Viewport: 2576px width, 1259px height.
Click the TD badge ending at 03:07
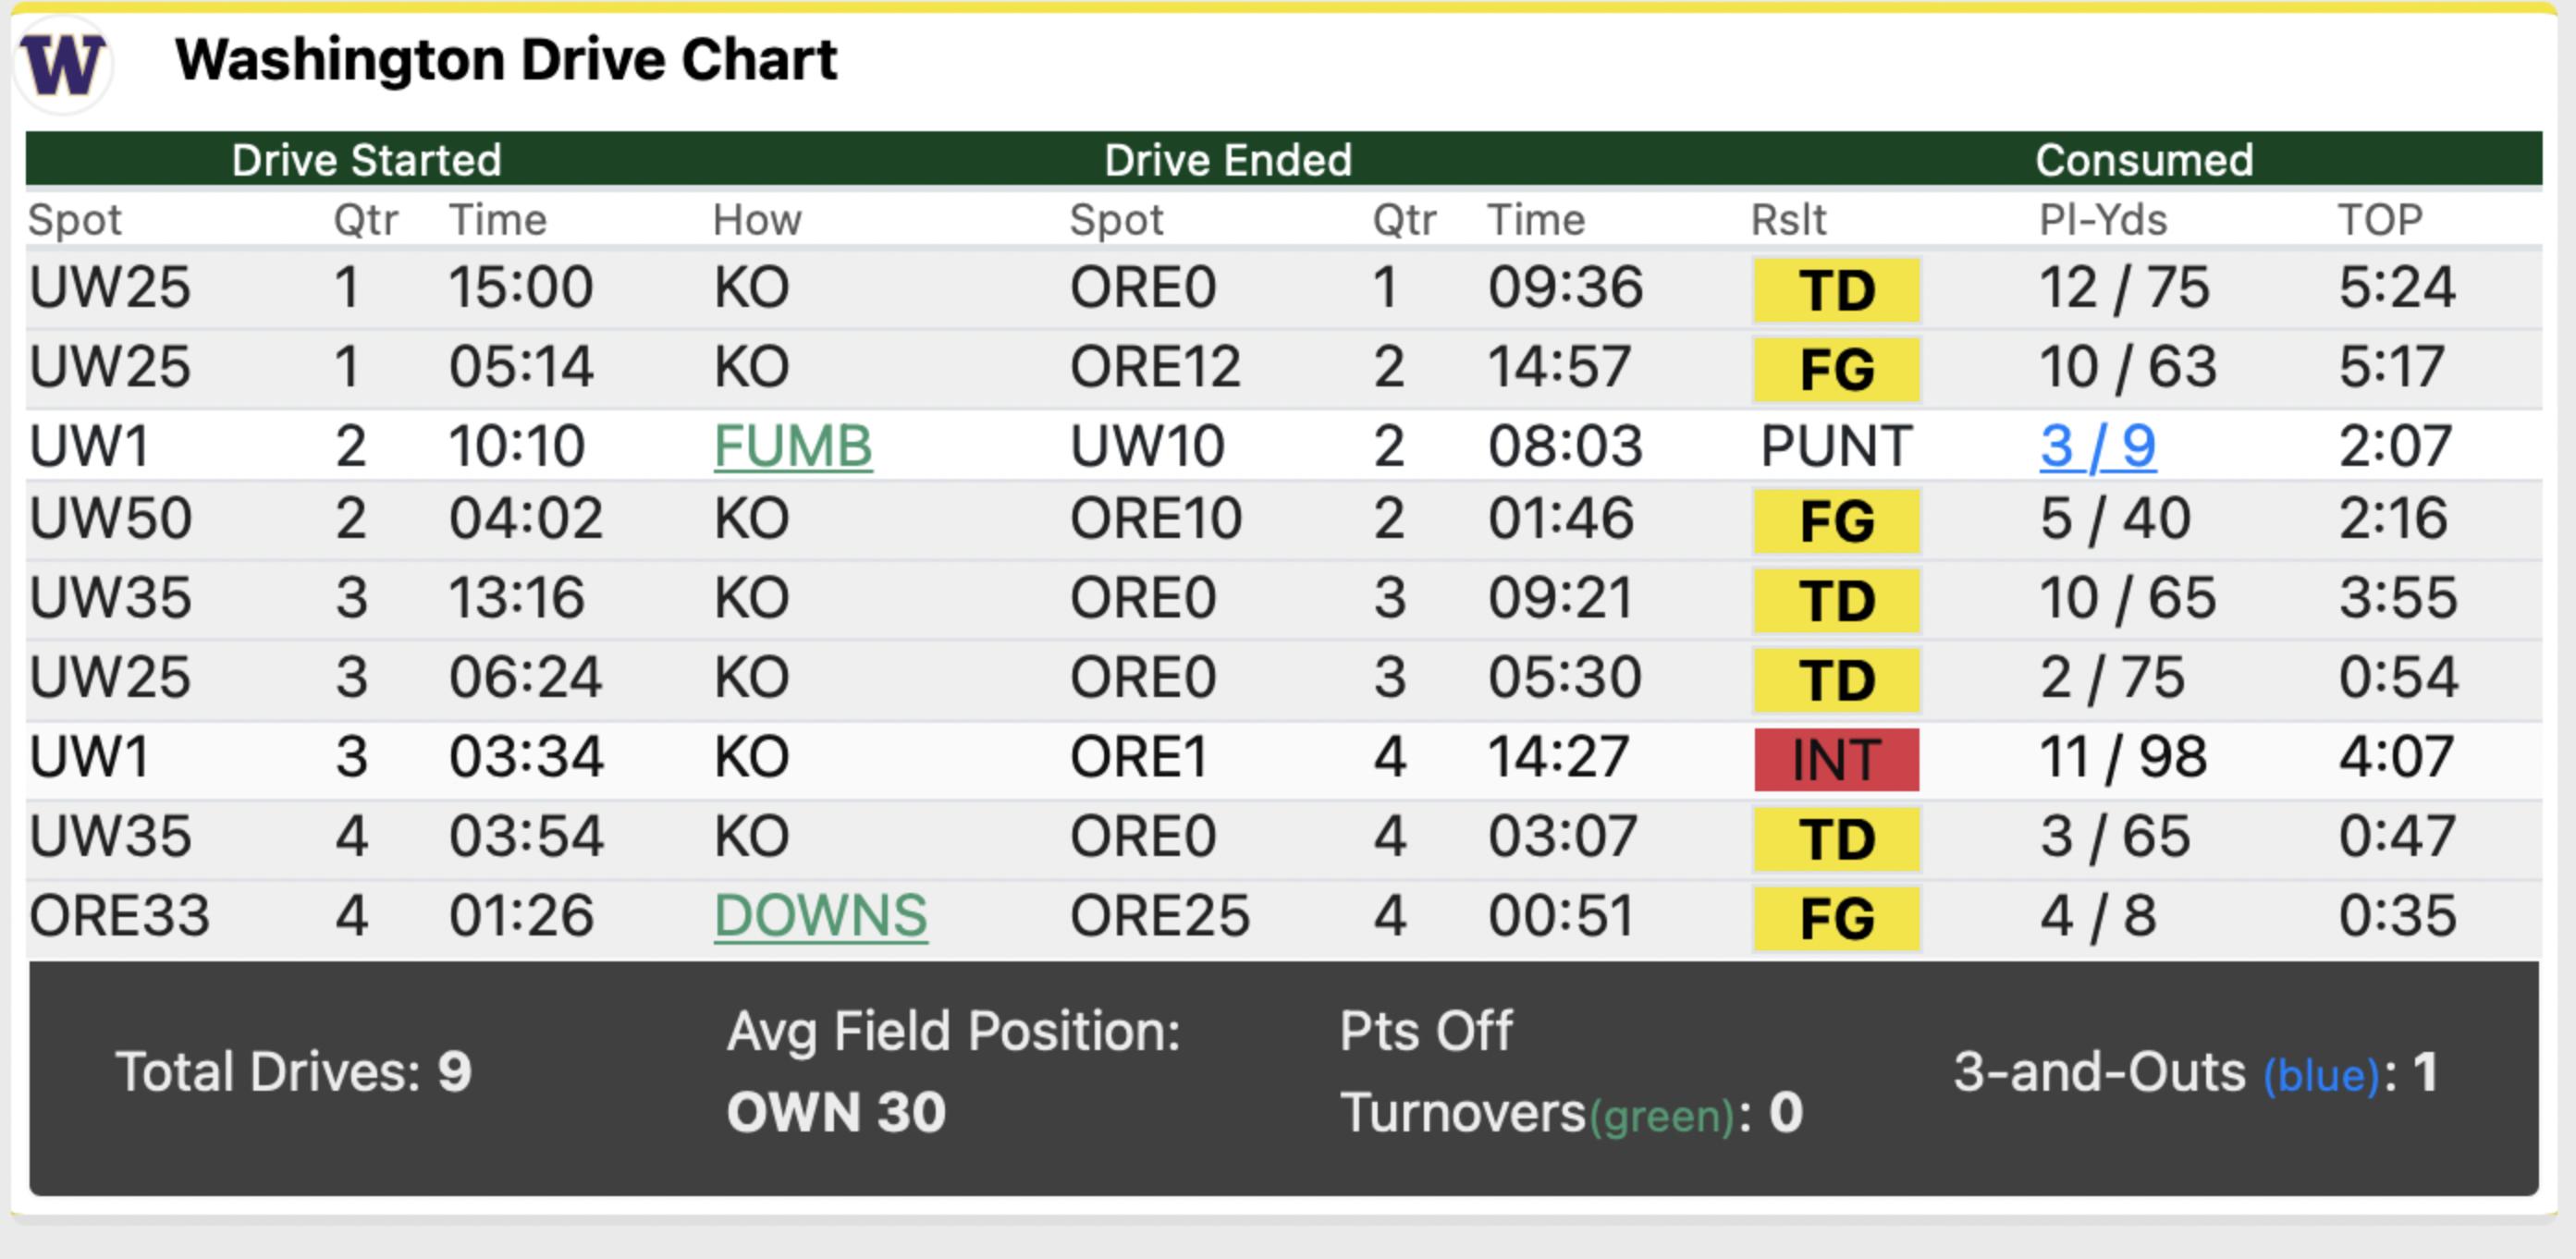tap(1836, 839)
